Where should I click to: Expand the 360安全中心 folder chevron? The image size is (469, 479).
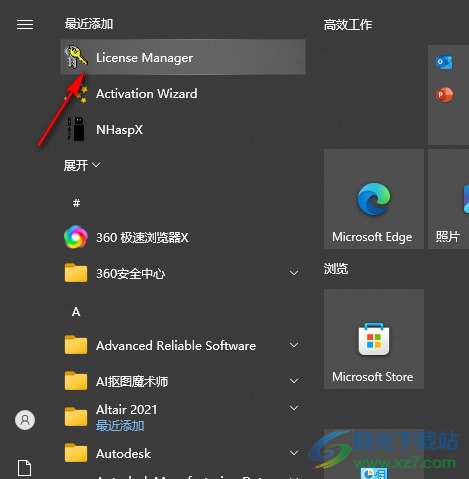(294, 273)
